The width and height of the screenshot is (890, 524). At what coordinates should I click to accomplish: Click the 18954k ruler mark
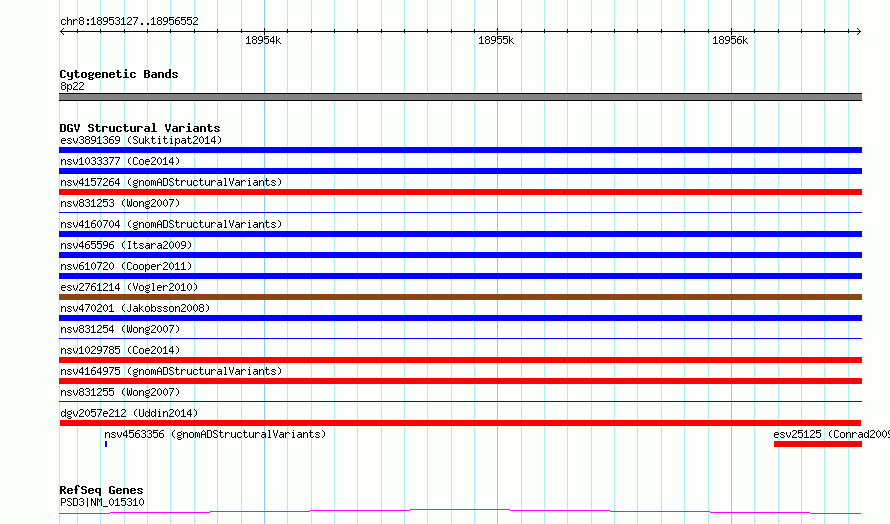coord(263,40)
